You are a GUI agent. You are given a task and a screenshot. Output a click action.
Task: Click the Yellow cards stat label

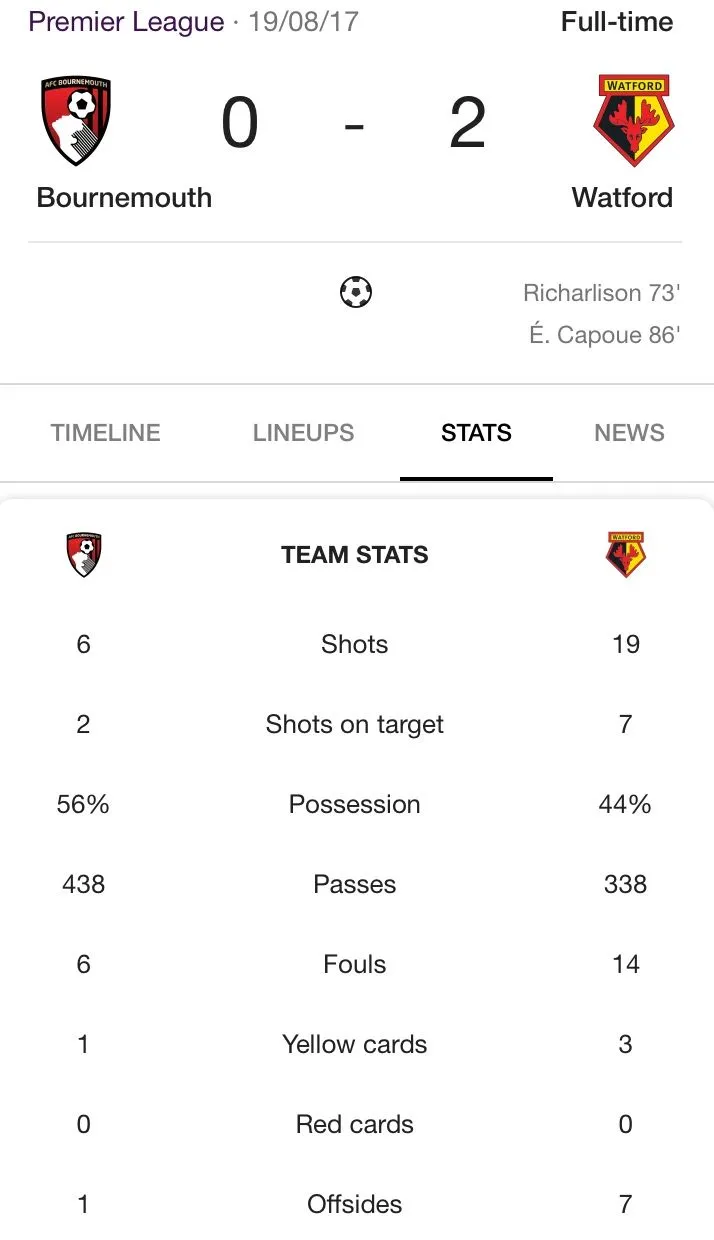(x=355, y=1044)
